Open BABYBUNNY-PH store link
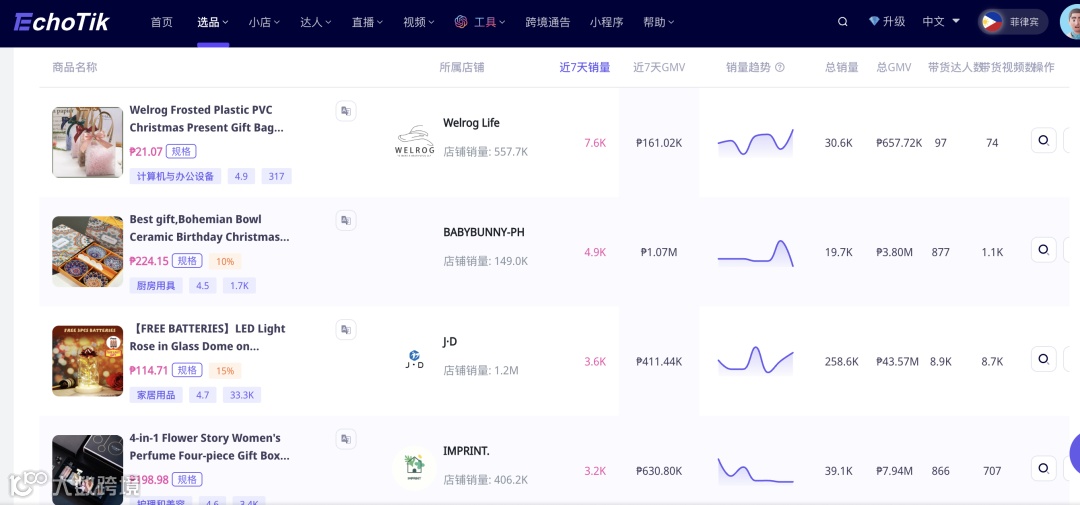Viewport: 1080px width, 505px height. pos(484,232)
